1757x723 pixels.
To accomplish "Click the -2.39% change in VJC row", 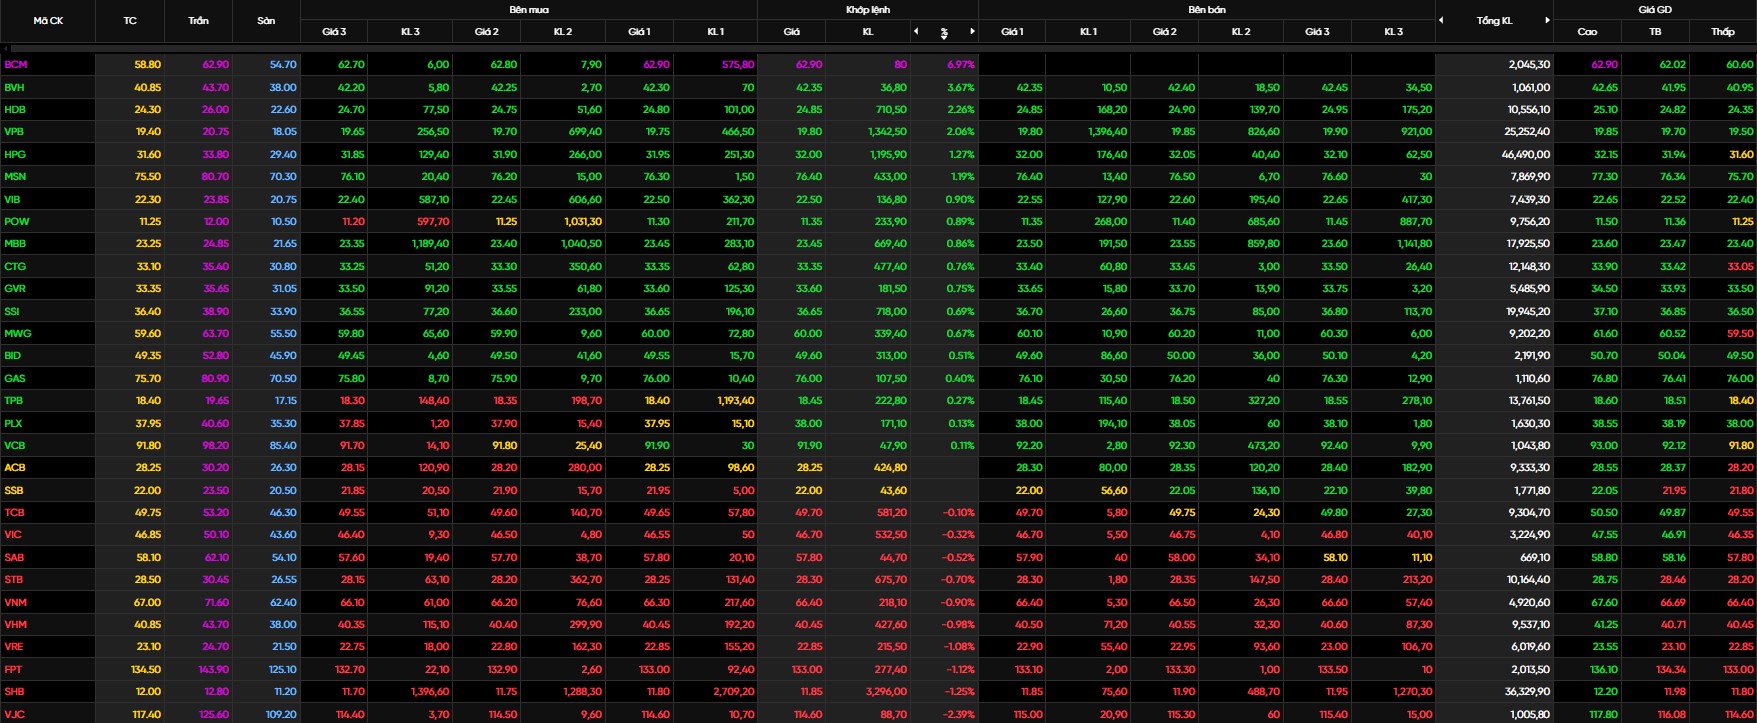I will 958,714.
